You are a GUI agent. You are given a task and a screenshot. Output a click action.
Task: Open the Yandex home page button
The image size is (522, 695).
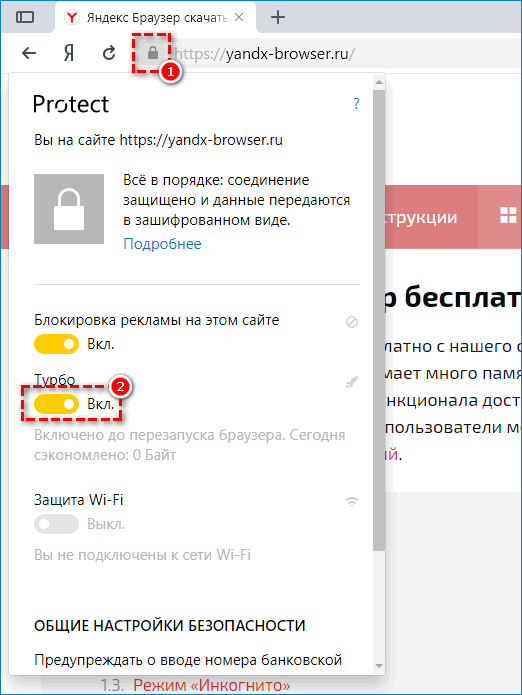click(x=69, y=53)
